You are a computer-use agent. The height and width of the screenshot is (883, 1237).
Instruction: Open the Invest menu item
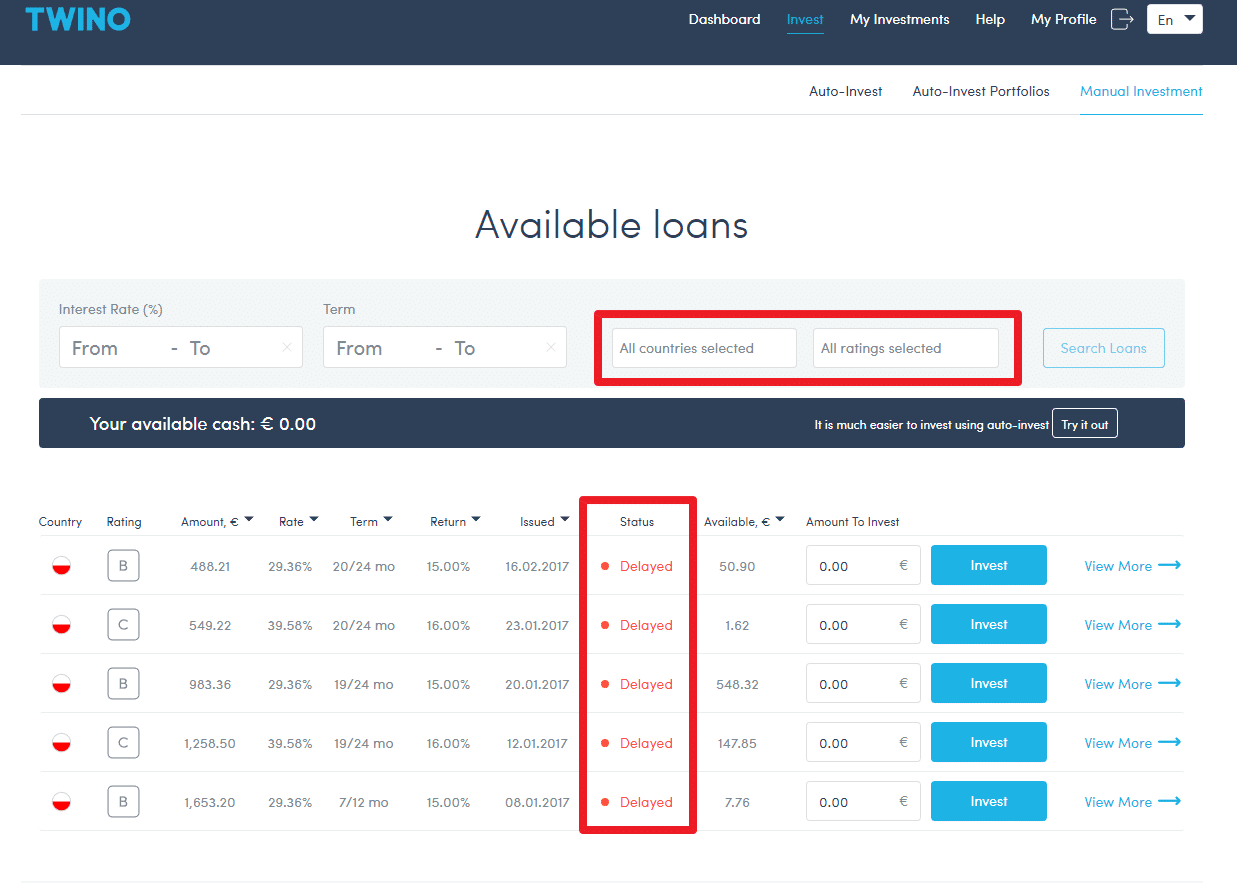click(x=805, y=19)
